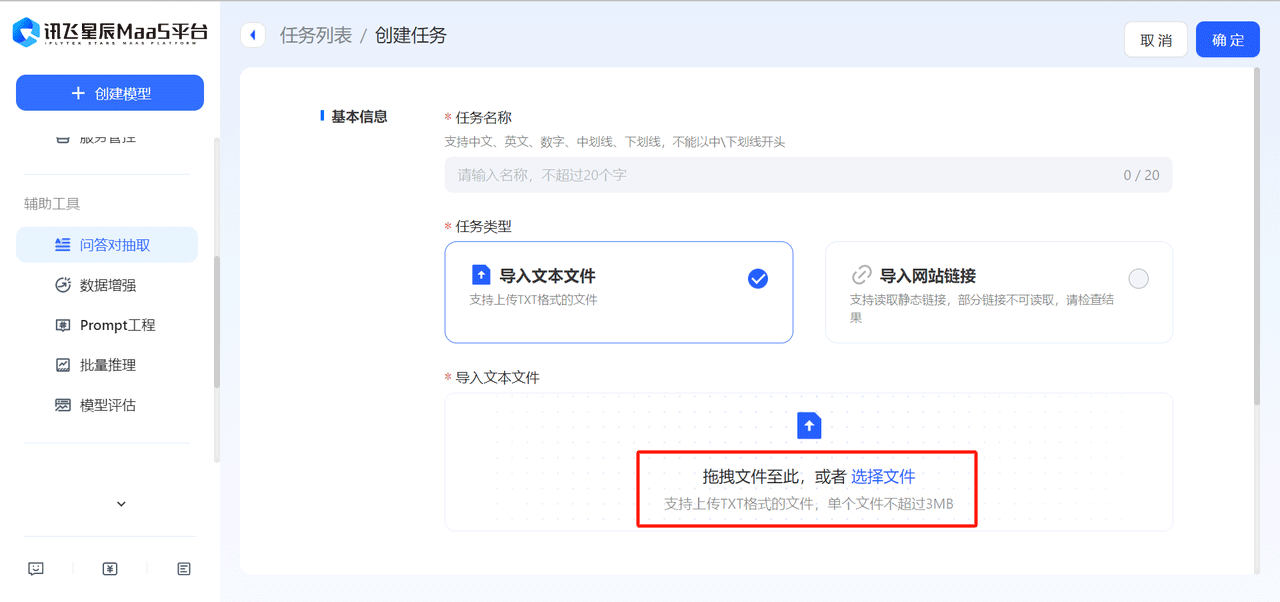1280x602 pixels.
Task: Click the 数据增强 icon in sidebar
Action: (62, 285)
